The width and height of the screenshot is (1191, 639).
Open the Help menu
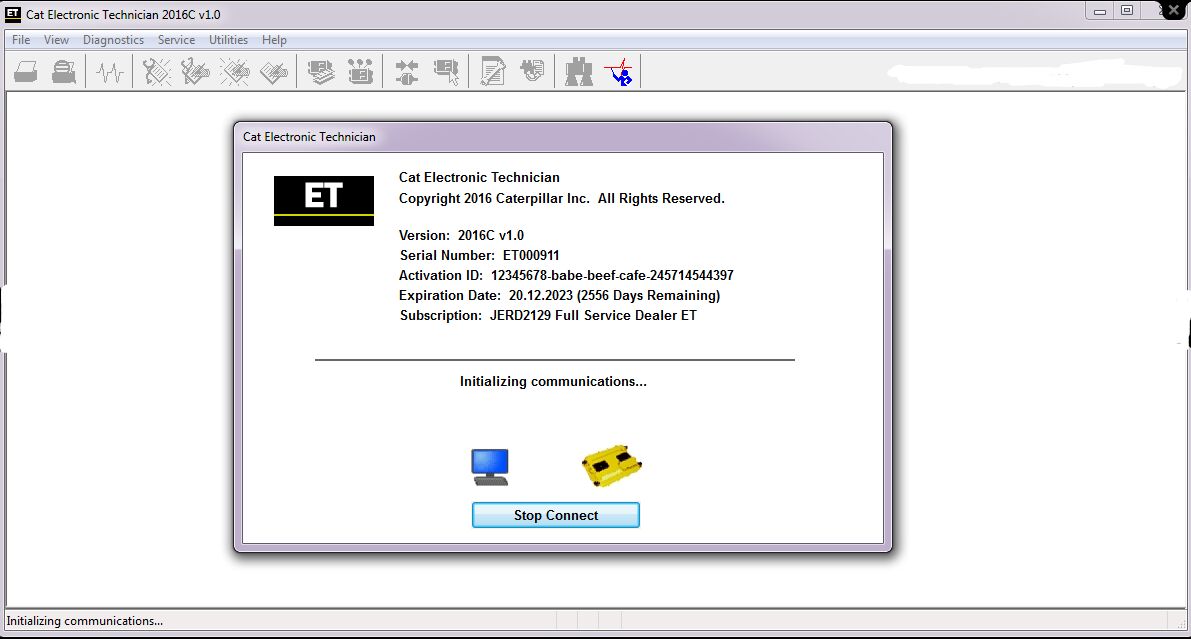[274, 40]
